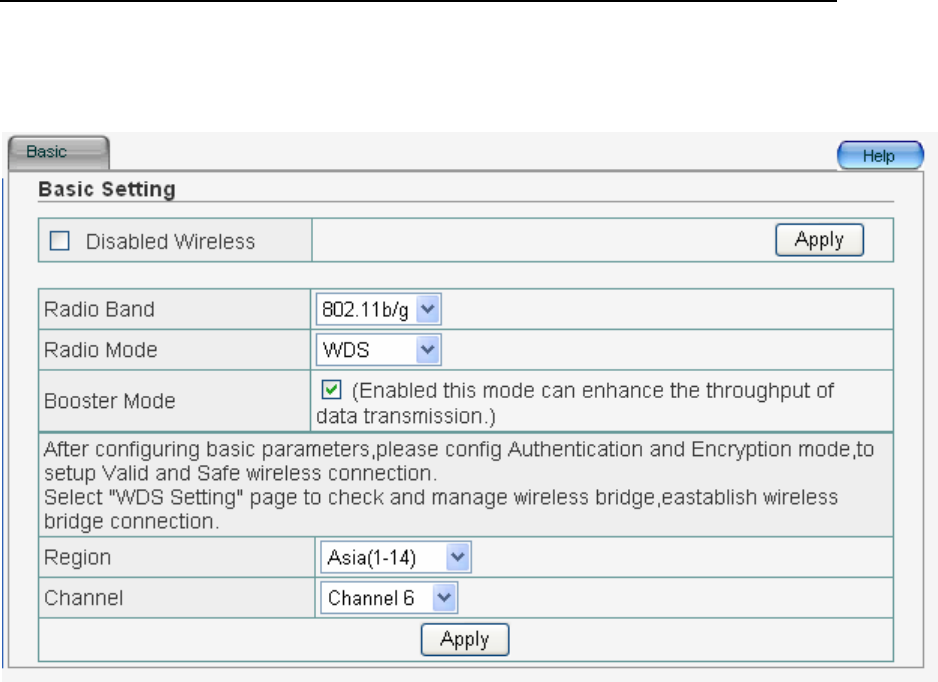Viewport: 938px width, 682px height.
Task: Click the Booster Mode label
Action: click(x=109, y=401)
